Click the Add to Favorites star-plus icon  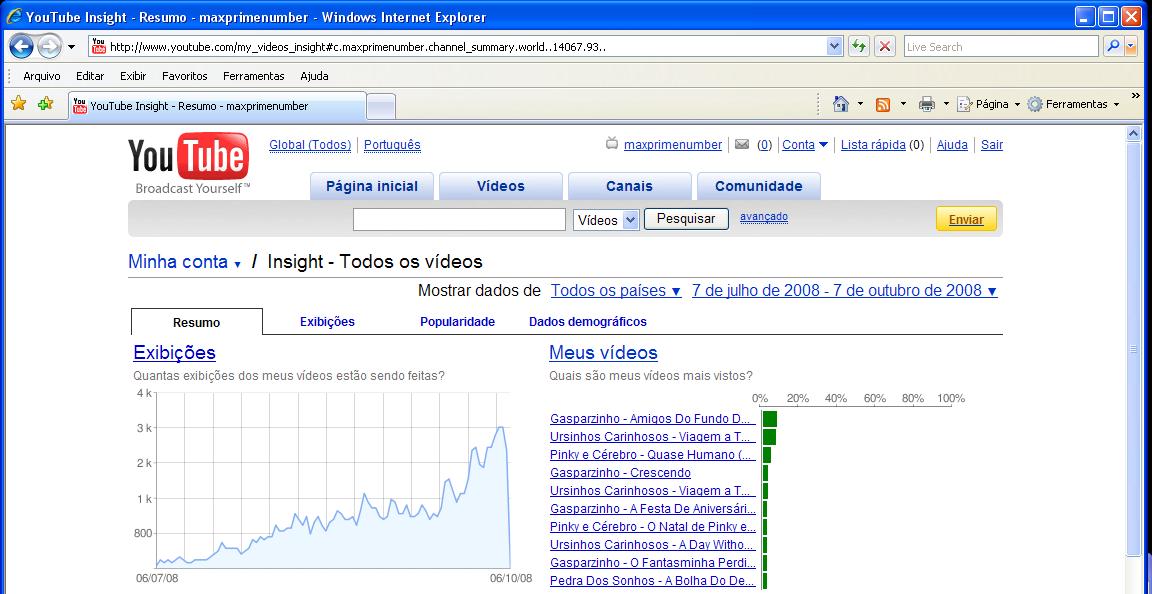click(x=46, y=104)
